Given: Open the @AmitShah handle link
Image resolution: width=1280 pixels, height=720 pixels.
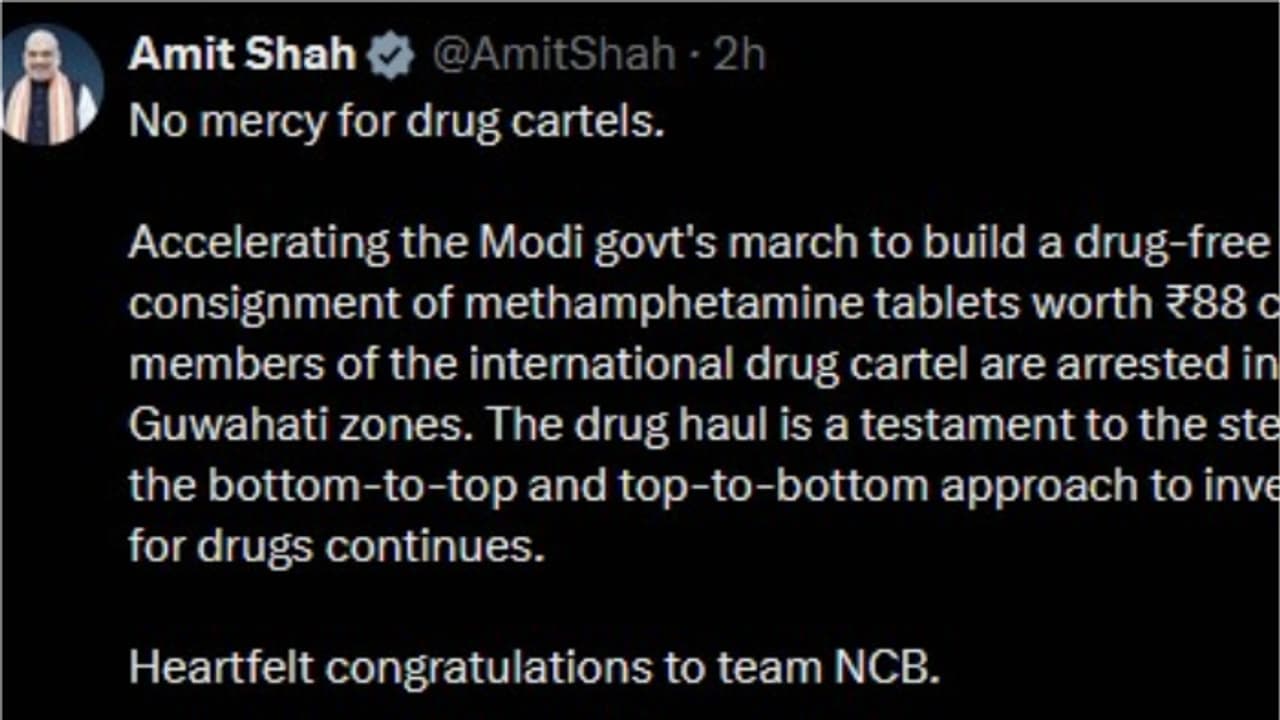Looking at the screenshot, I should pyautogui.click(x=553, y=55).
